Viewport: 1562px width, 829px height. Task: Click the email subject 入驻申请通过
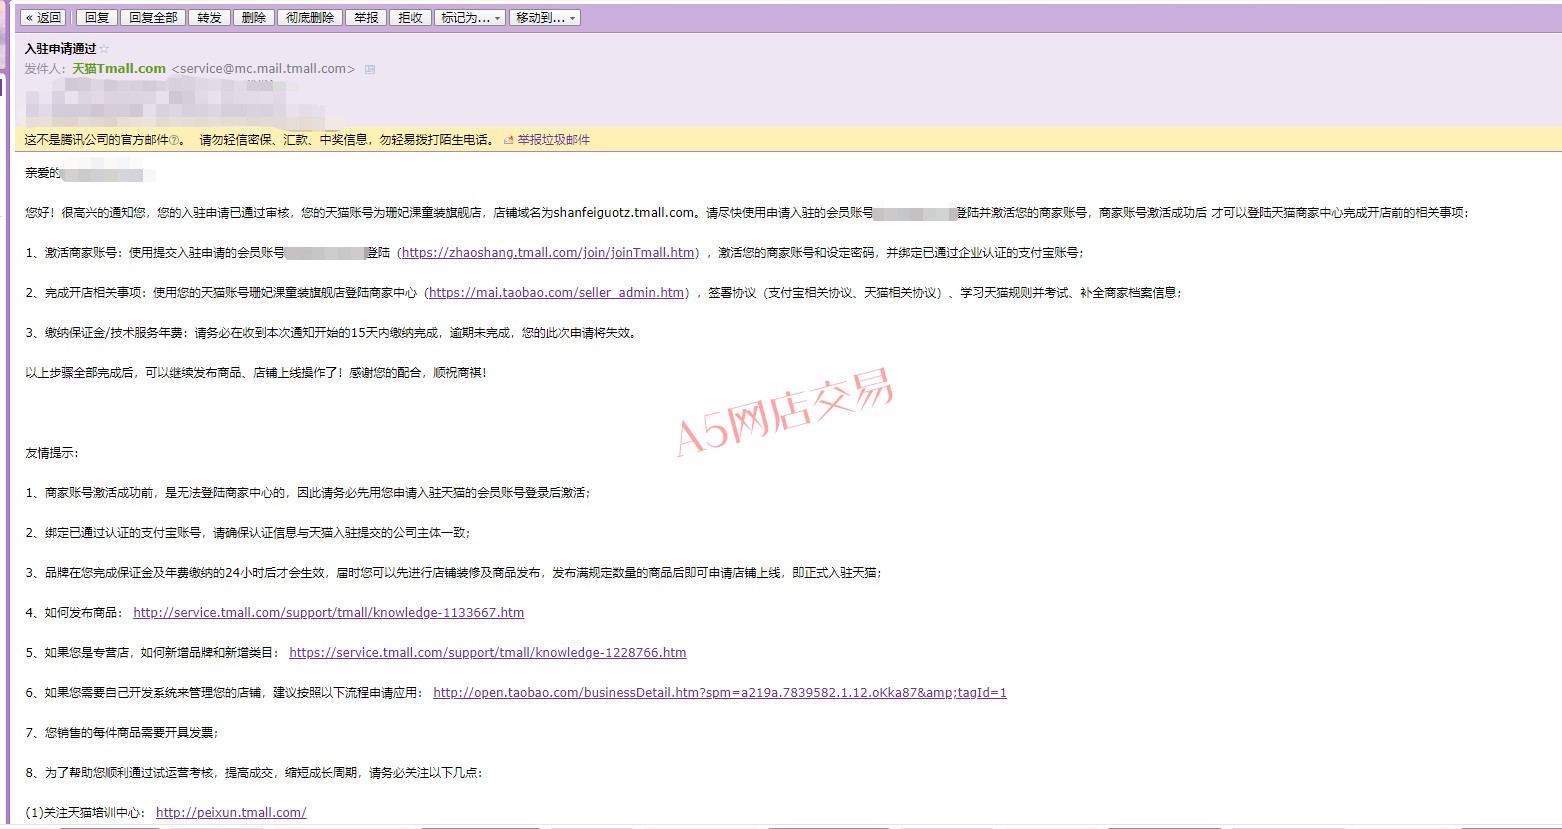click(61, 49)
